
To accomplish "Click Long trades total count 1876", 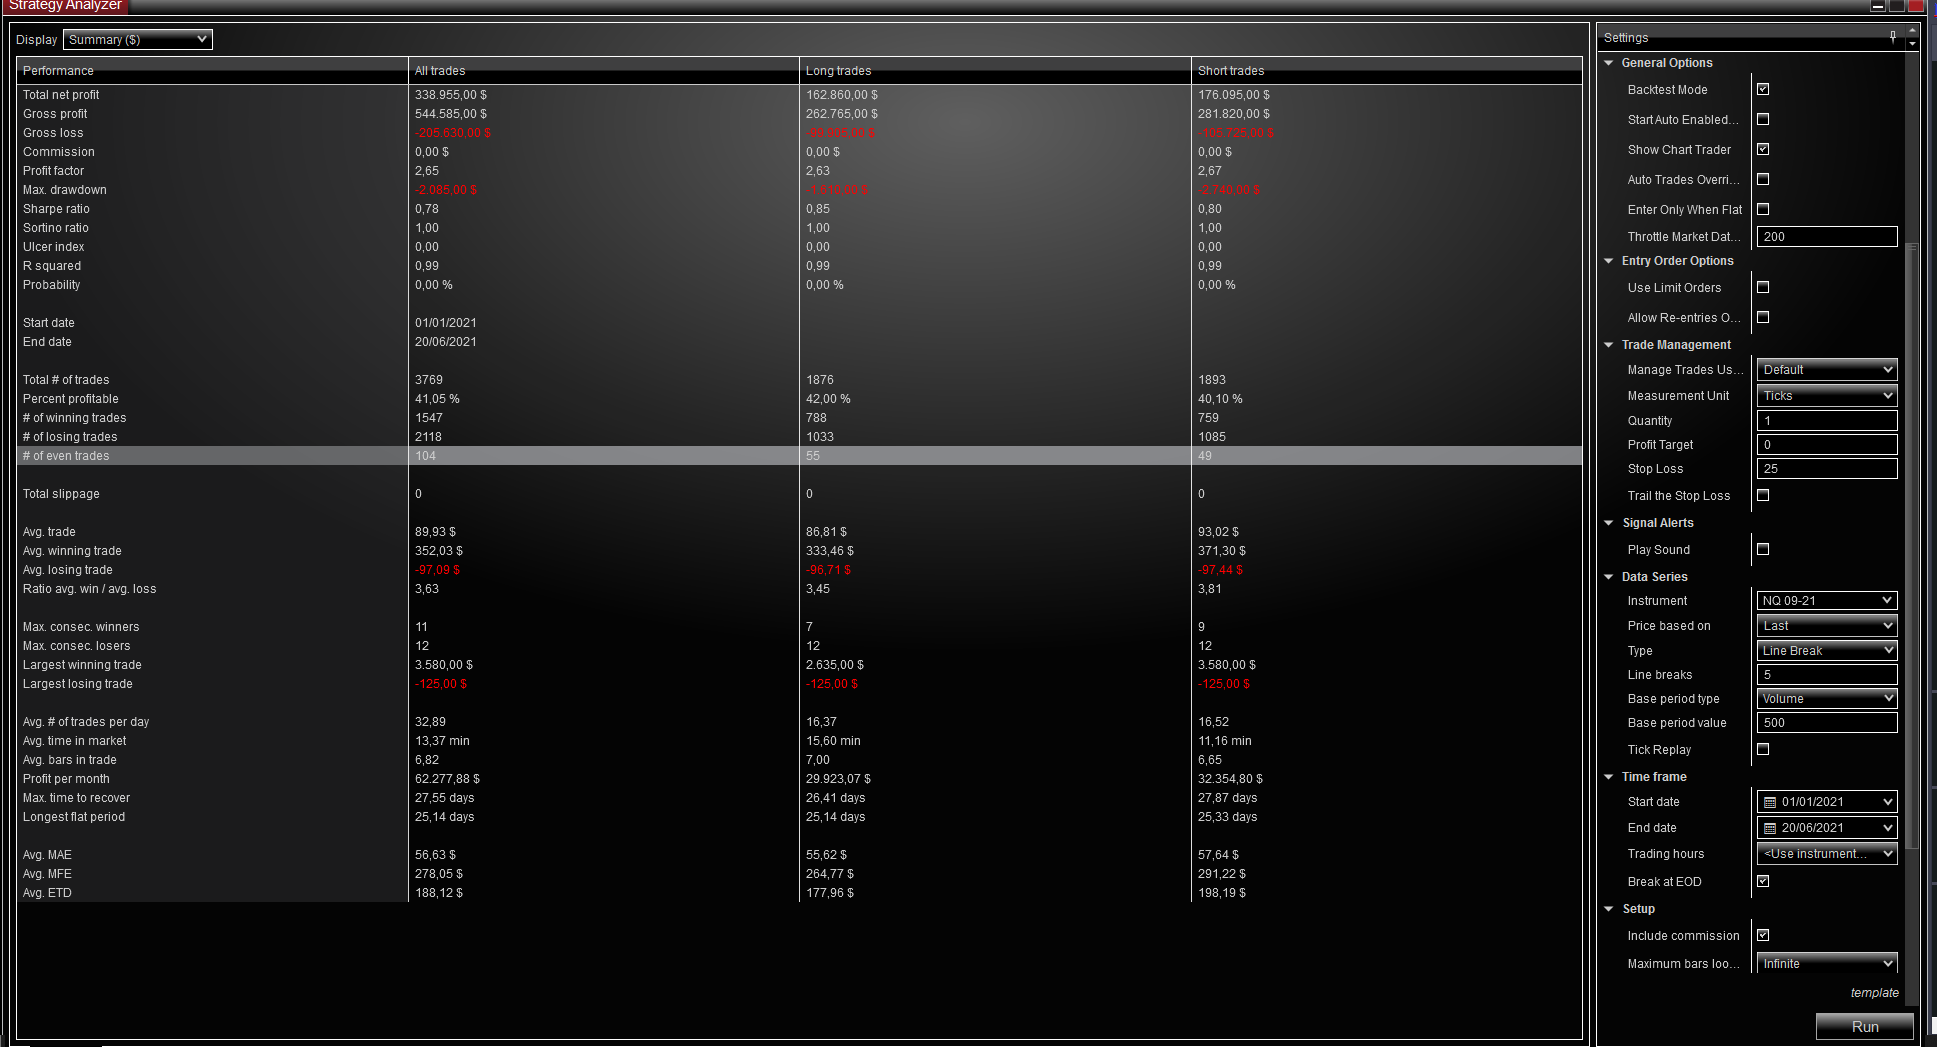I will [x=820, y=380].
